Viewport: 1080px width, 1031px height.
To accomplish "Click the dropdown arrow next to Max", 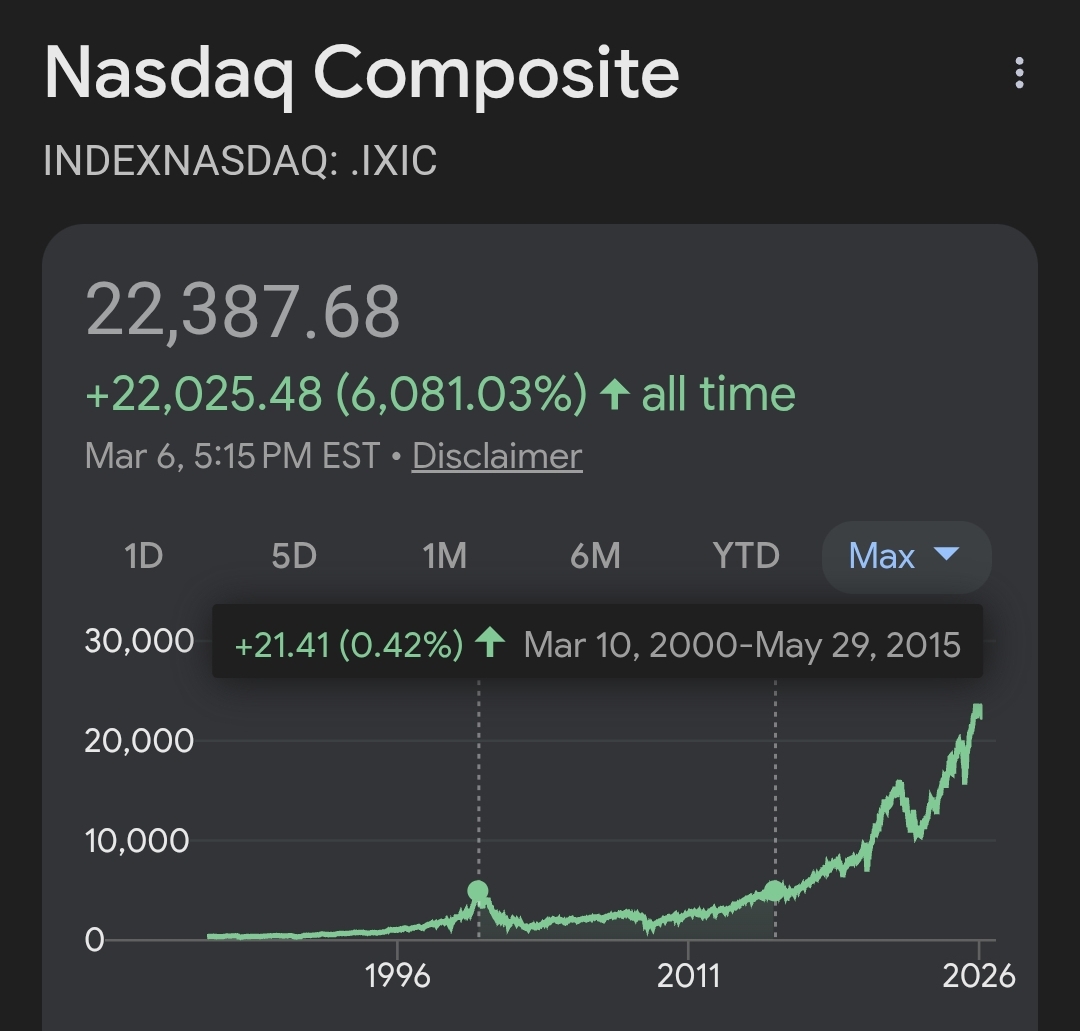I will (x=945, y=554).
